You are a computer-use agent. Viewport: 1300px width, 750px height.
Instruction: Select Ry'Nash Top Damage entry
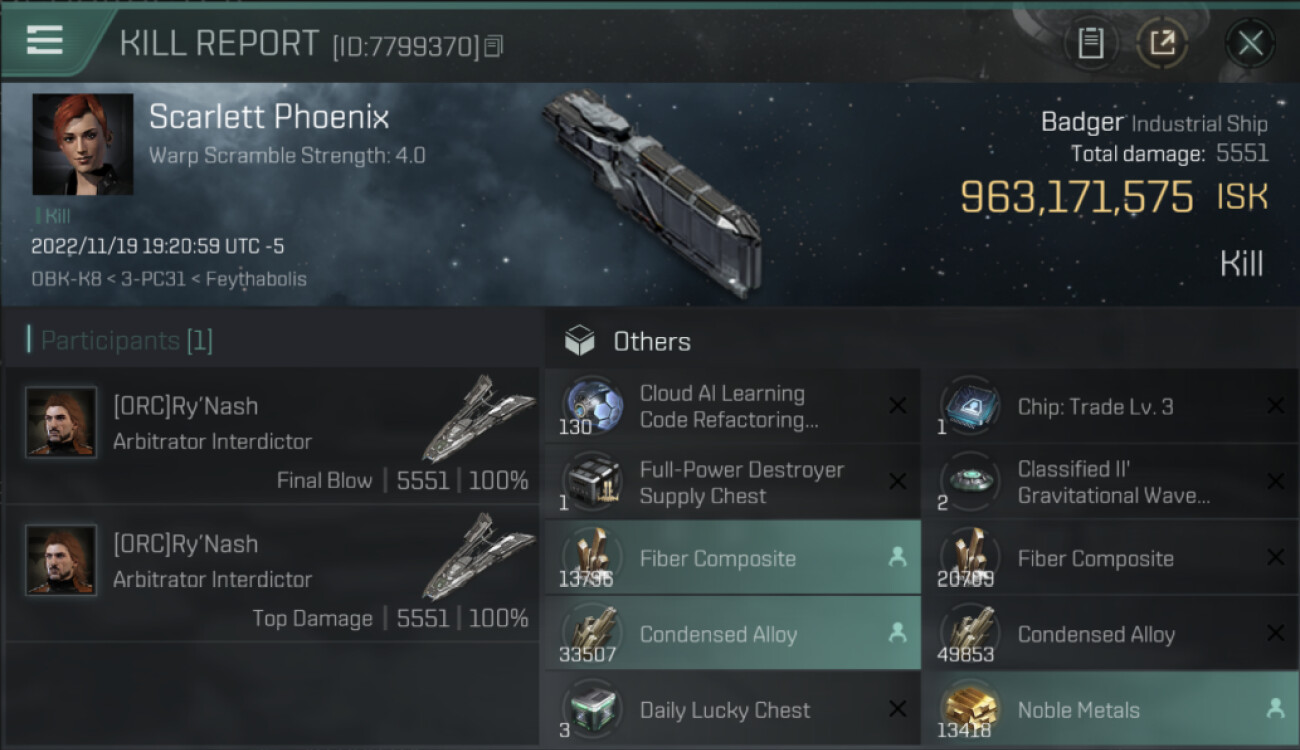pyautogui.click(x=272, y=574)
